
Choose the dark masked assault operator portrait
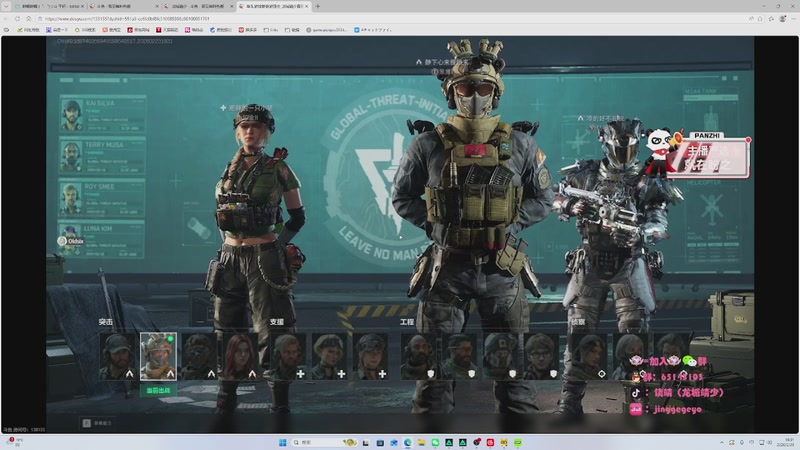click(199, 356)
